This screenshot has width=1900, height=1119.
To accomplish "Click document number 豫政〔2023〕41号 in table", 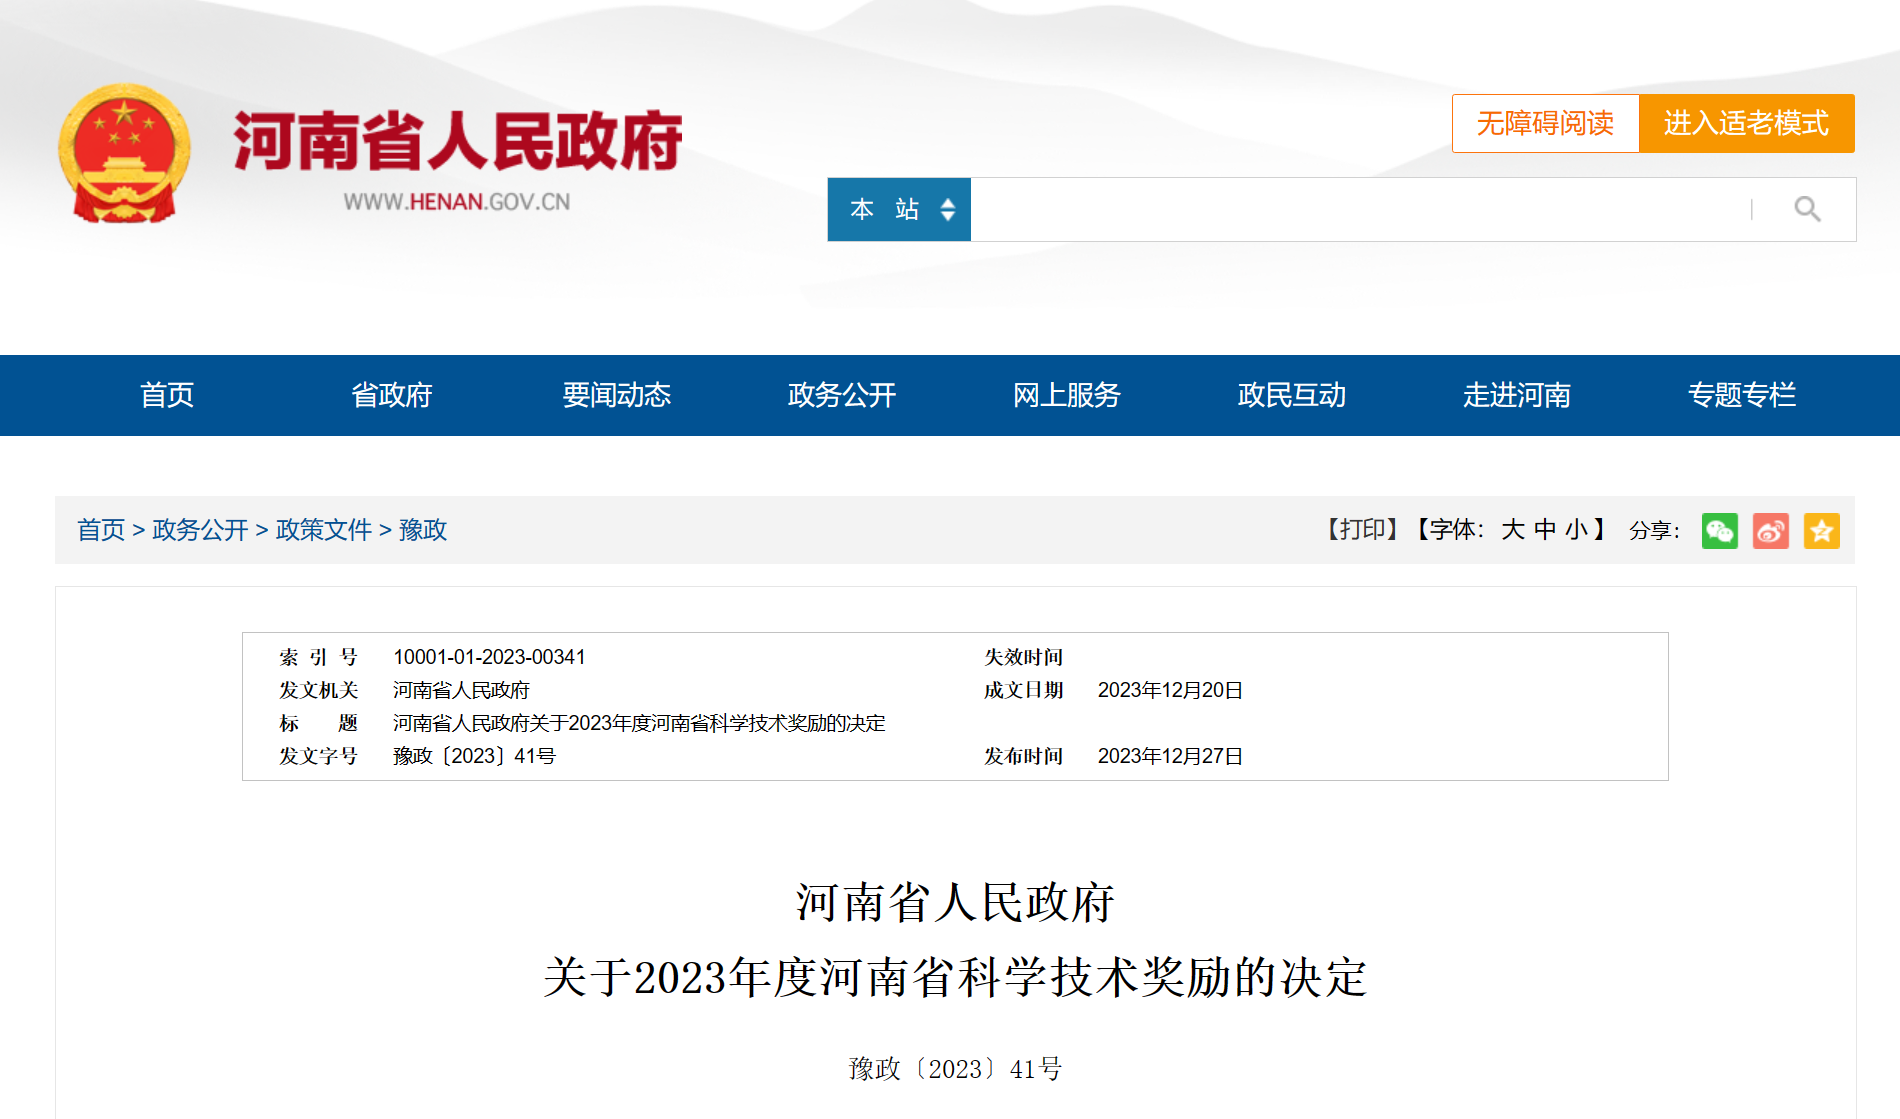I will [474, 756].
